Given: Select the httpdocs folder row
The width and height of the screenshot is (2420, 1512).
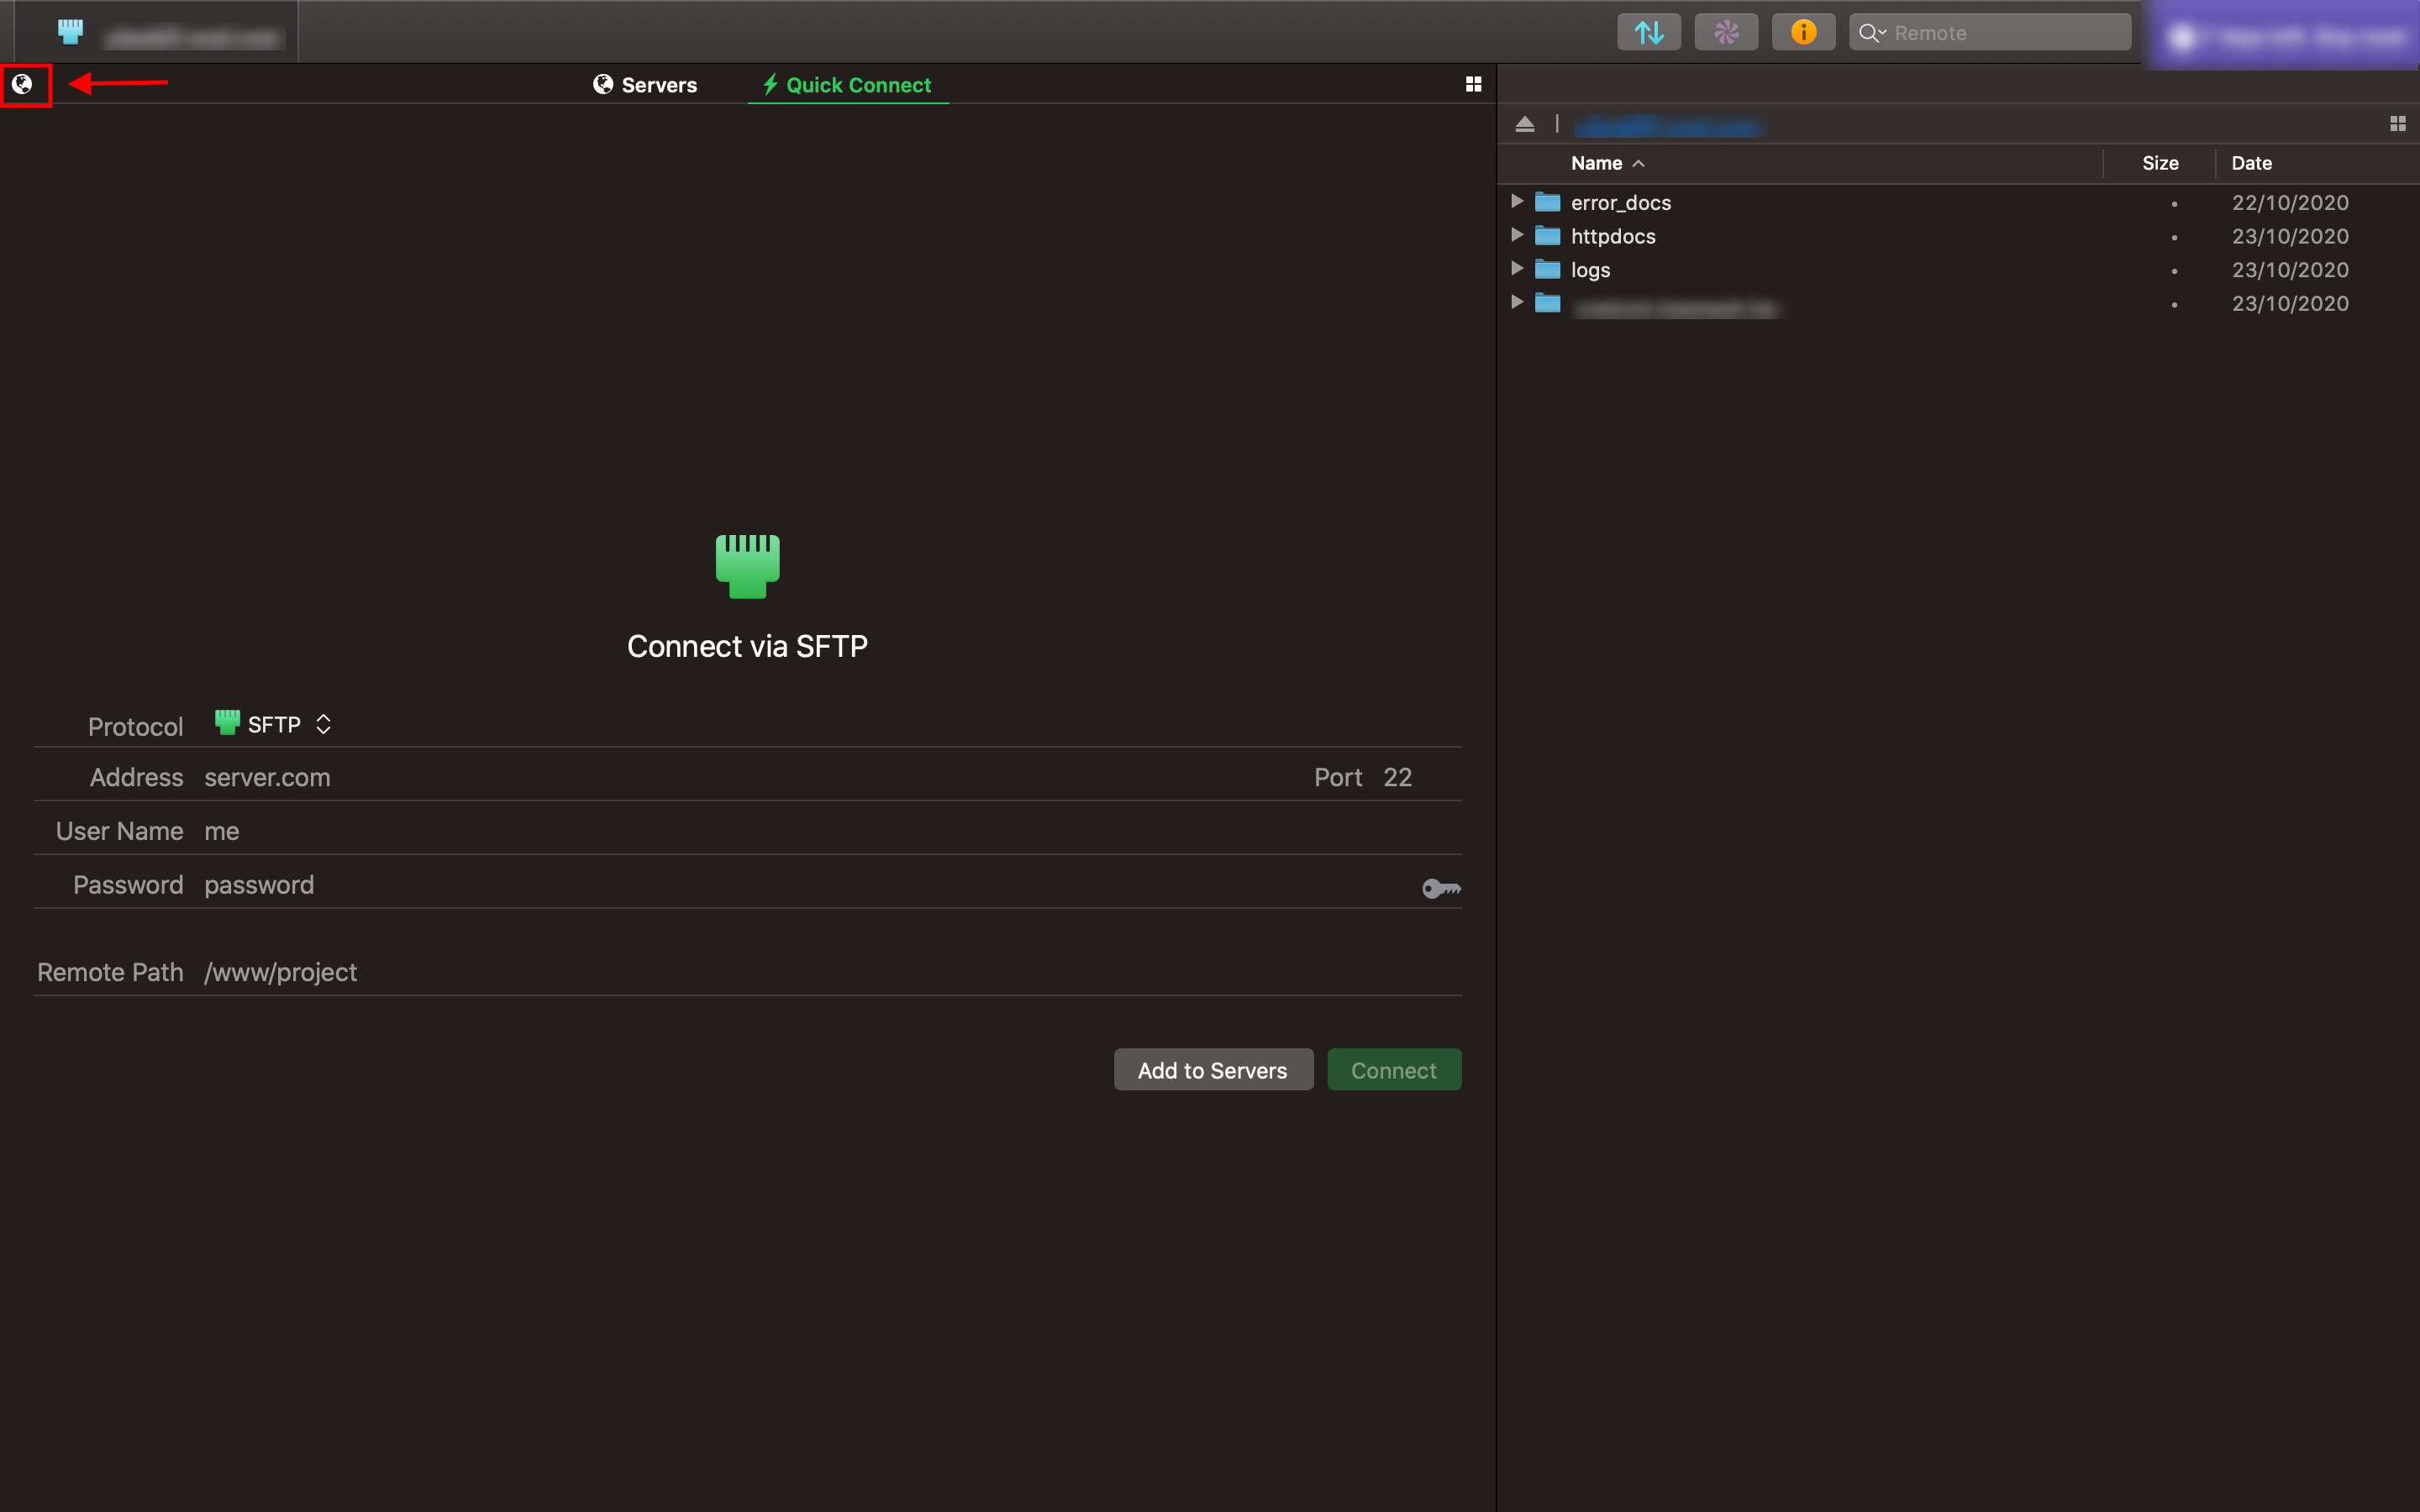Looking at the screenshot, I should coord(1958,236).
